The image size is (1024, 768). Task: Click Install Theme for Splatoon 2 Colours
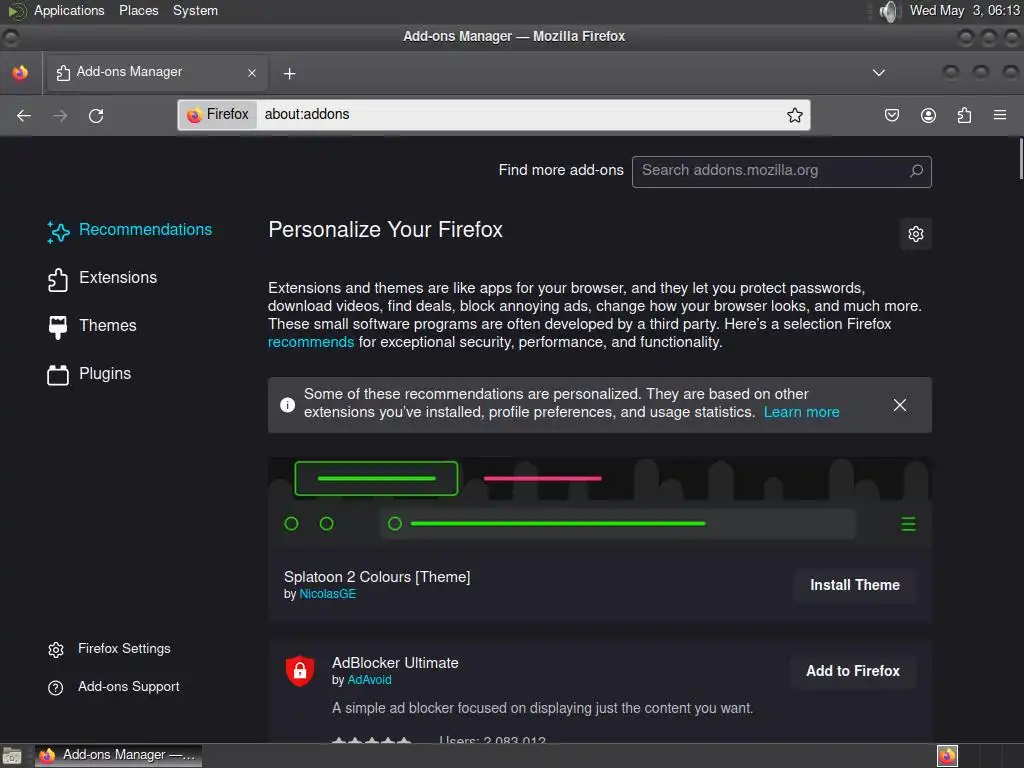855,585
